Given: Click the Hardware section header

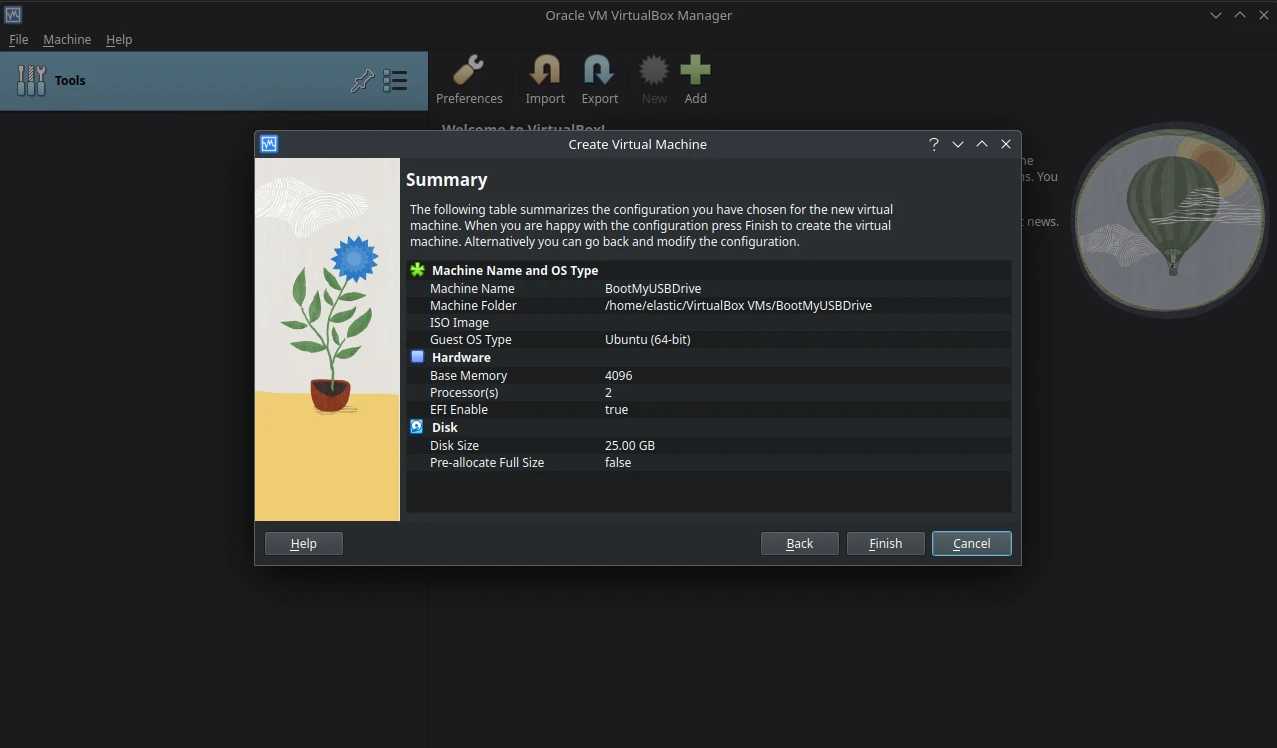Looking at the screenshot, I should pos(461,357).
